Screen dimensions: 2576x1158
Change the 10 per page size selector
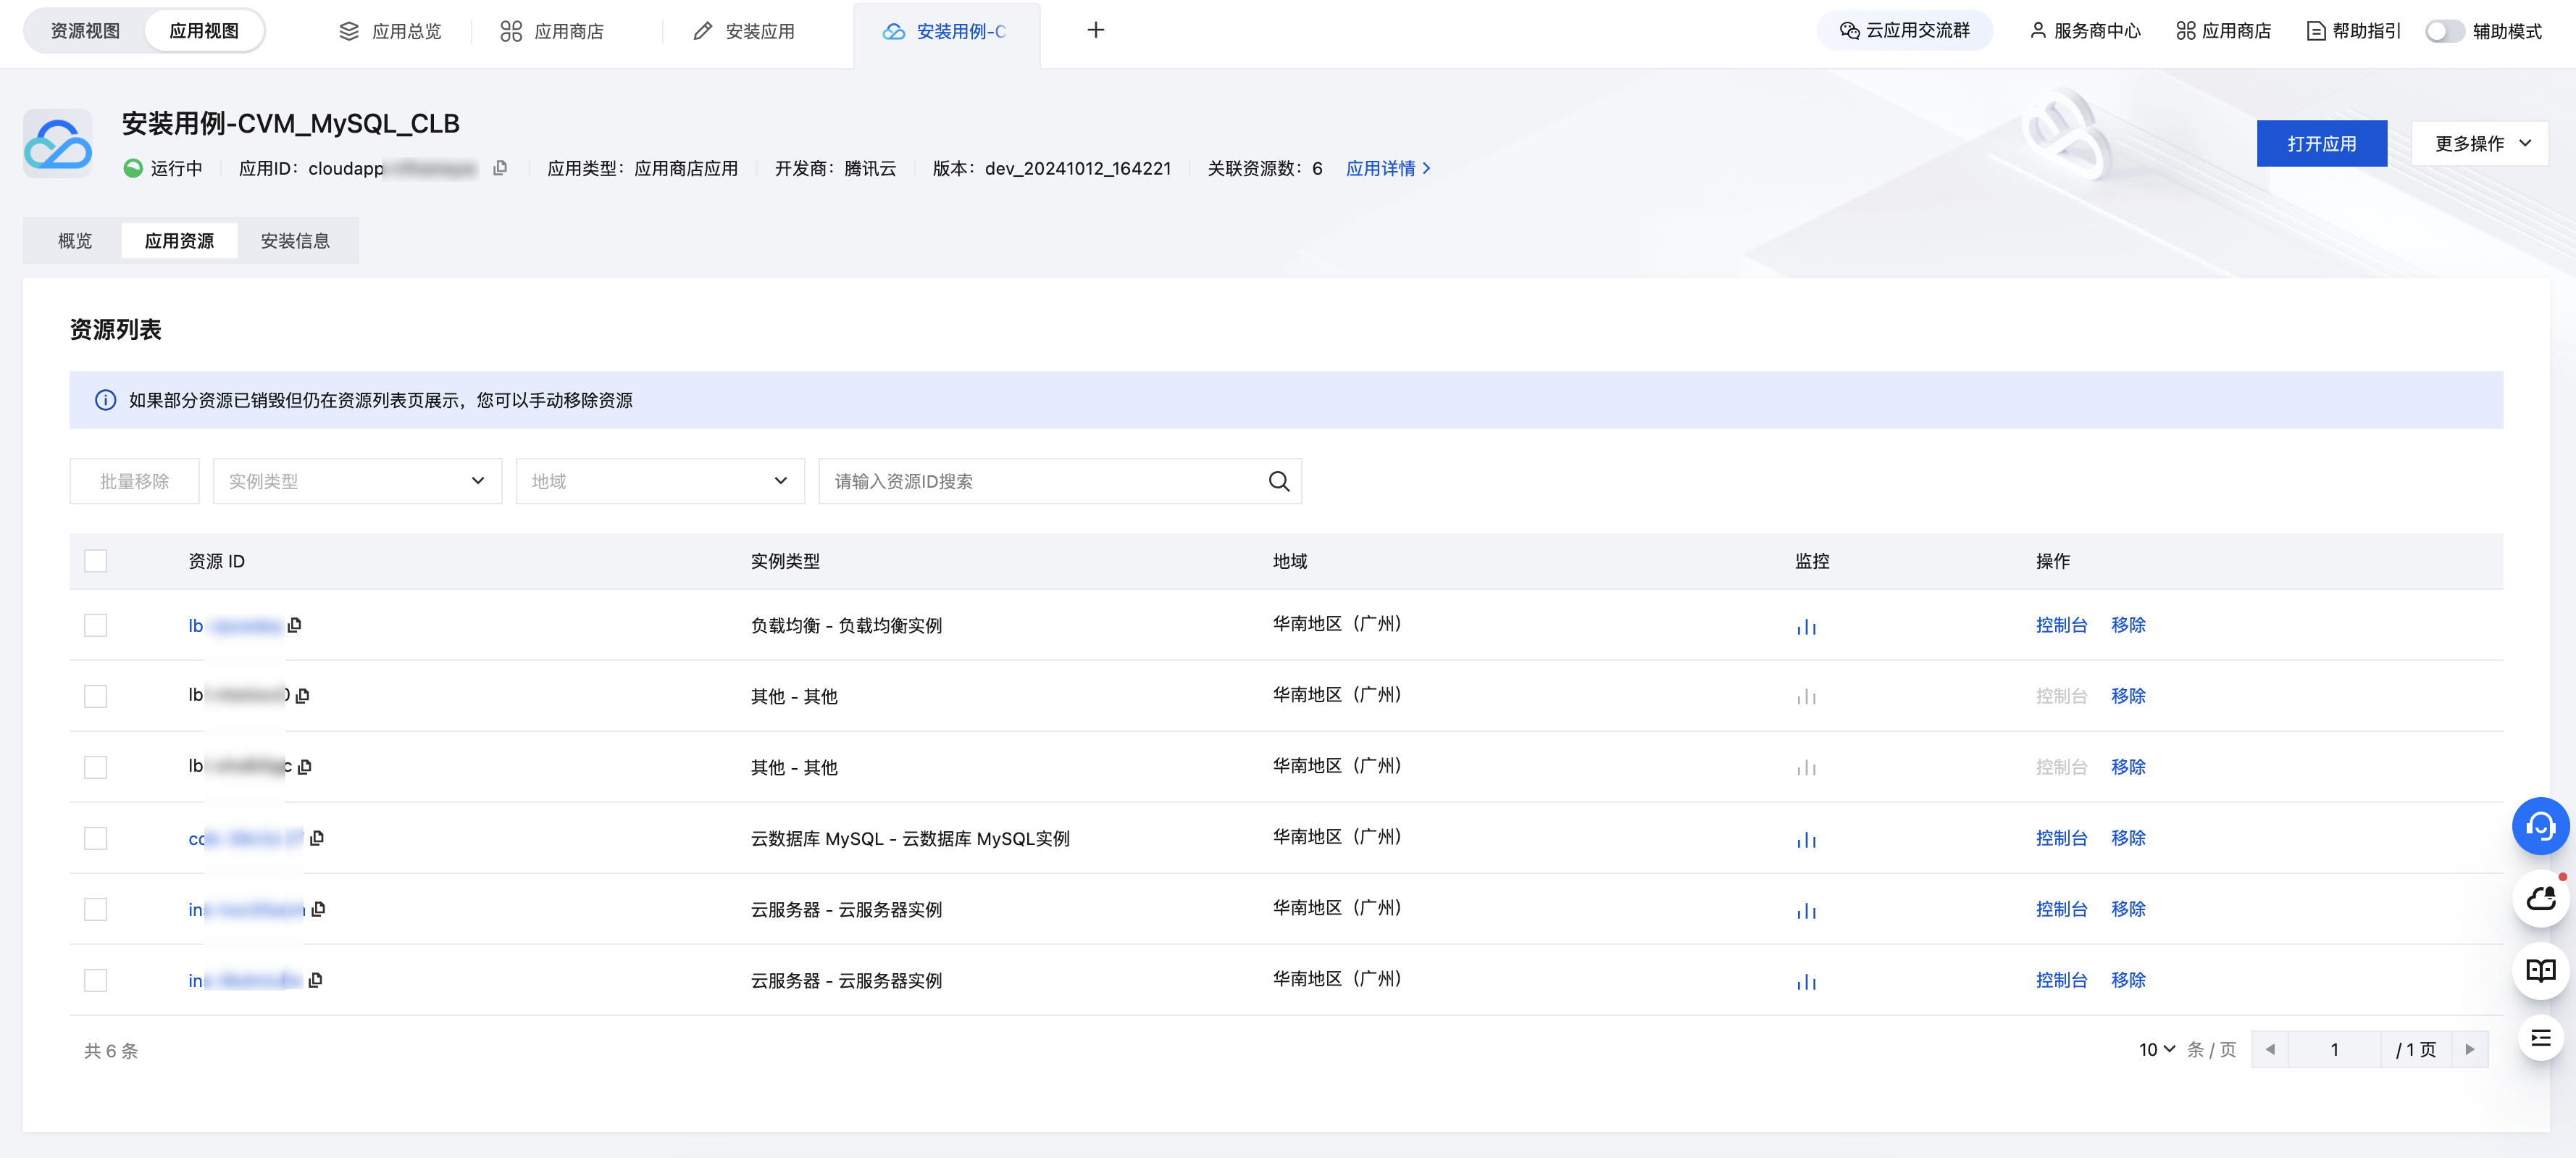2156,1049
